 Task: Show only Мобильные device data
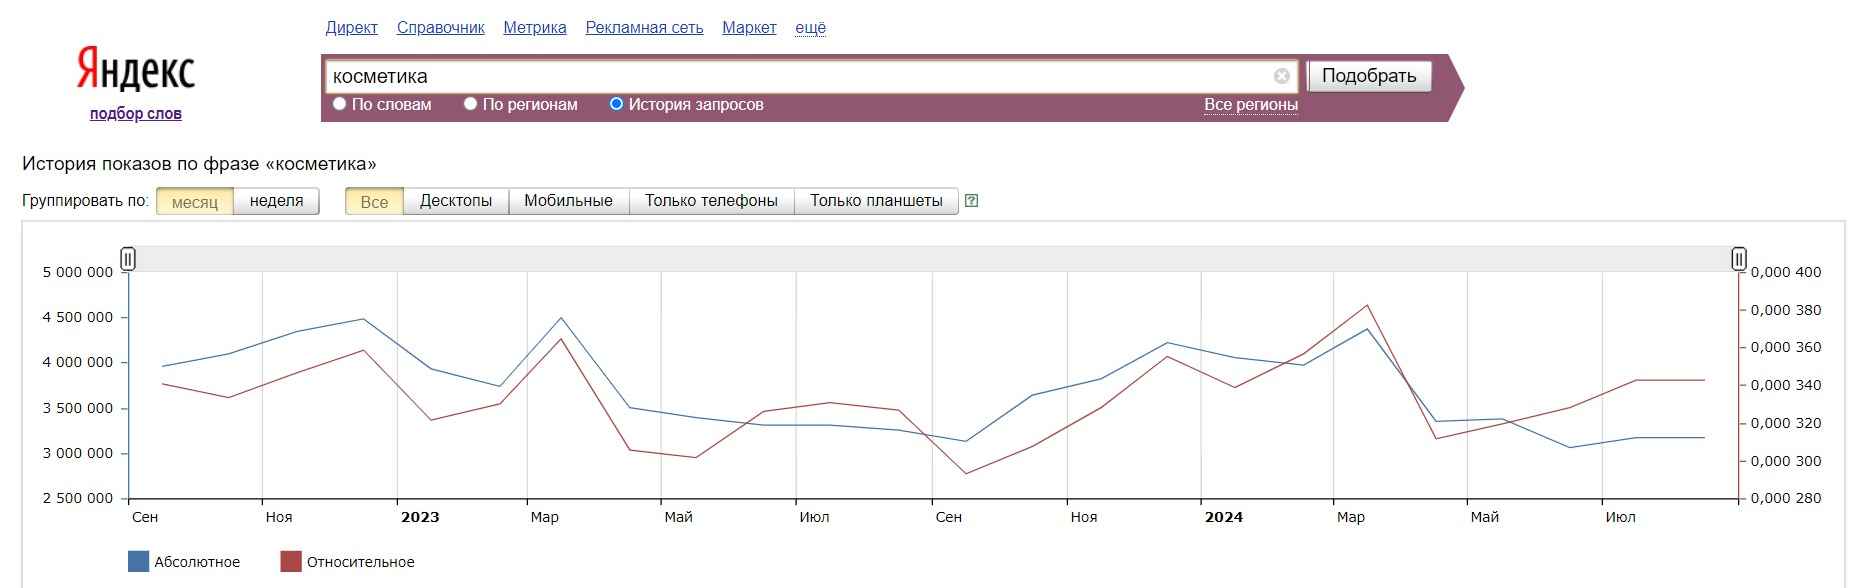[x=568, y=201]
